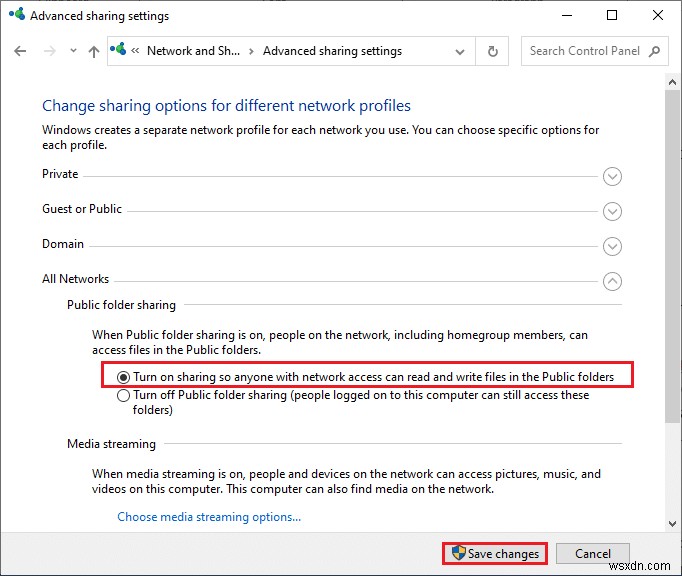Image resolution: width=682 pixels, height=576 pixels.
Task: Click the Media streaming heading
Action: 111,444
